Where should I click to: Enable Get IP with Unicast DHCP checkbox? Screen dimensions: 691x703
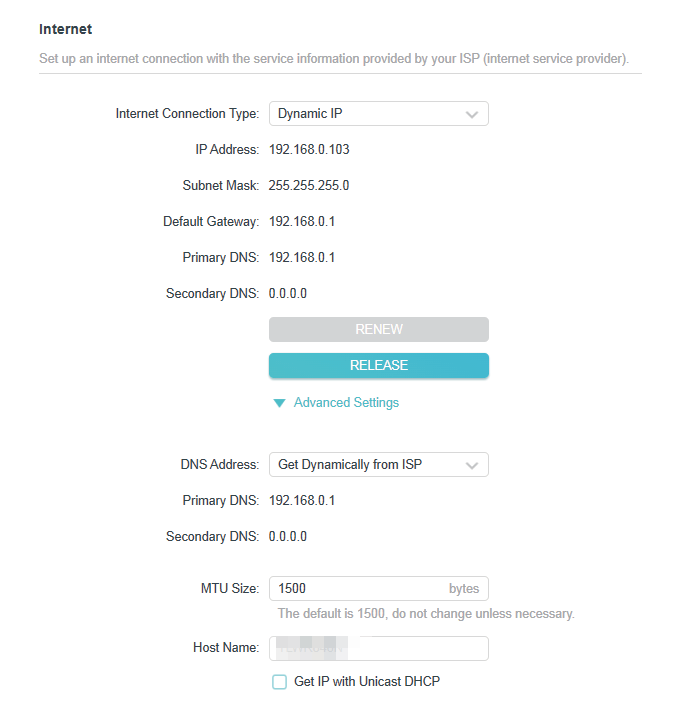[x=280, y=682]
